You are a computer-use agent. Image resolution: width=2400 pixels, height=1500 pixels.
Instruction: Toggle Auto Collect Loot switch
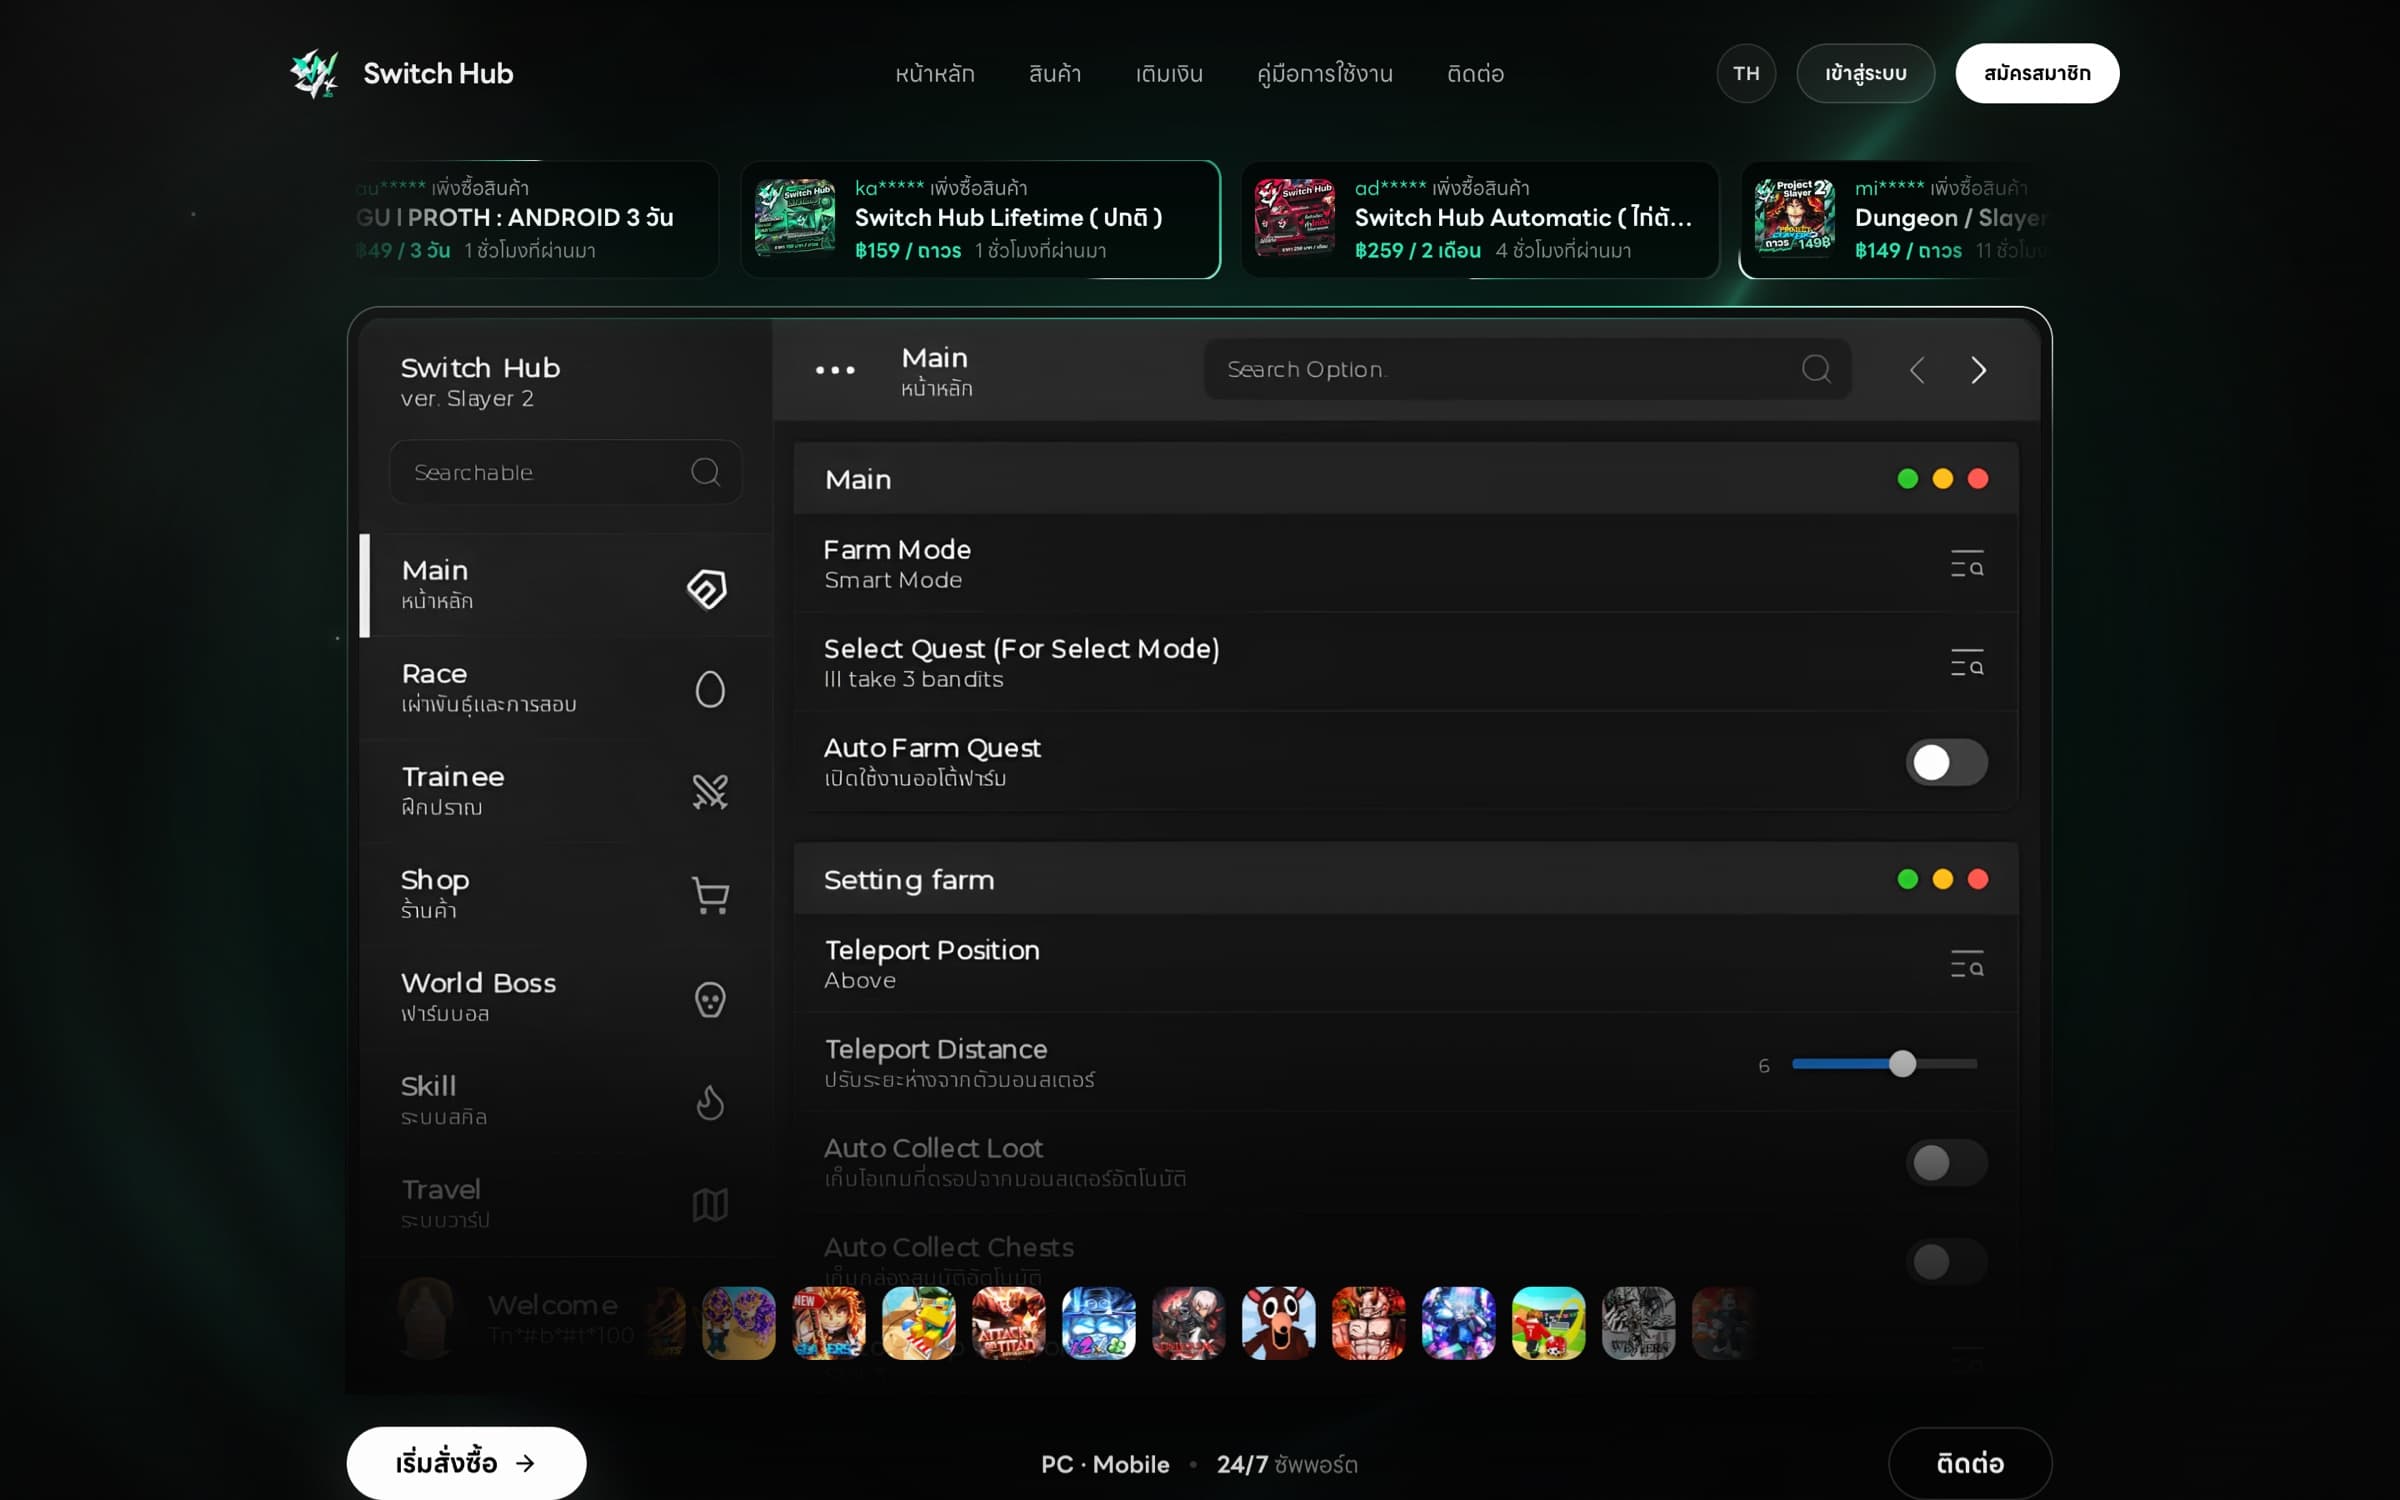1946,1163
